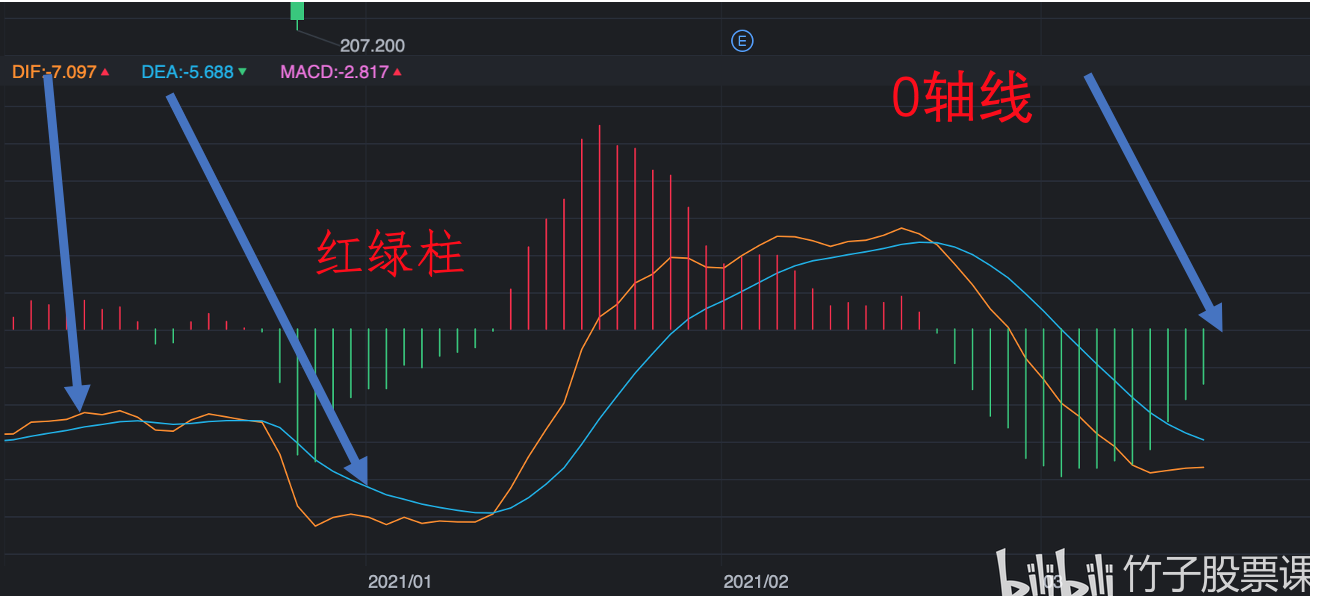
Task: Click the 2021/02 date axis label
Action: (x=756, y=581)
